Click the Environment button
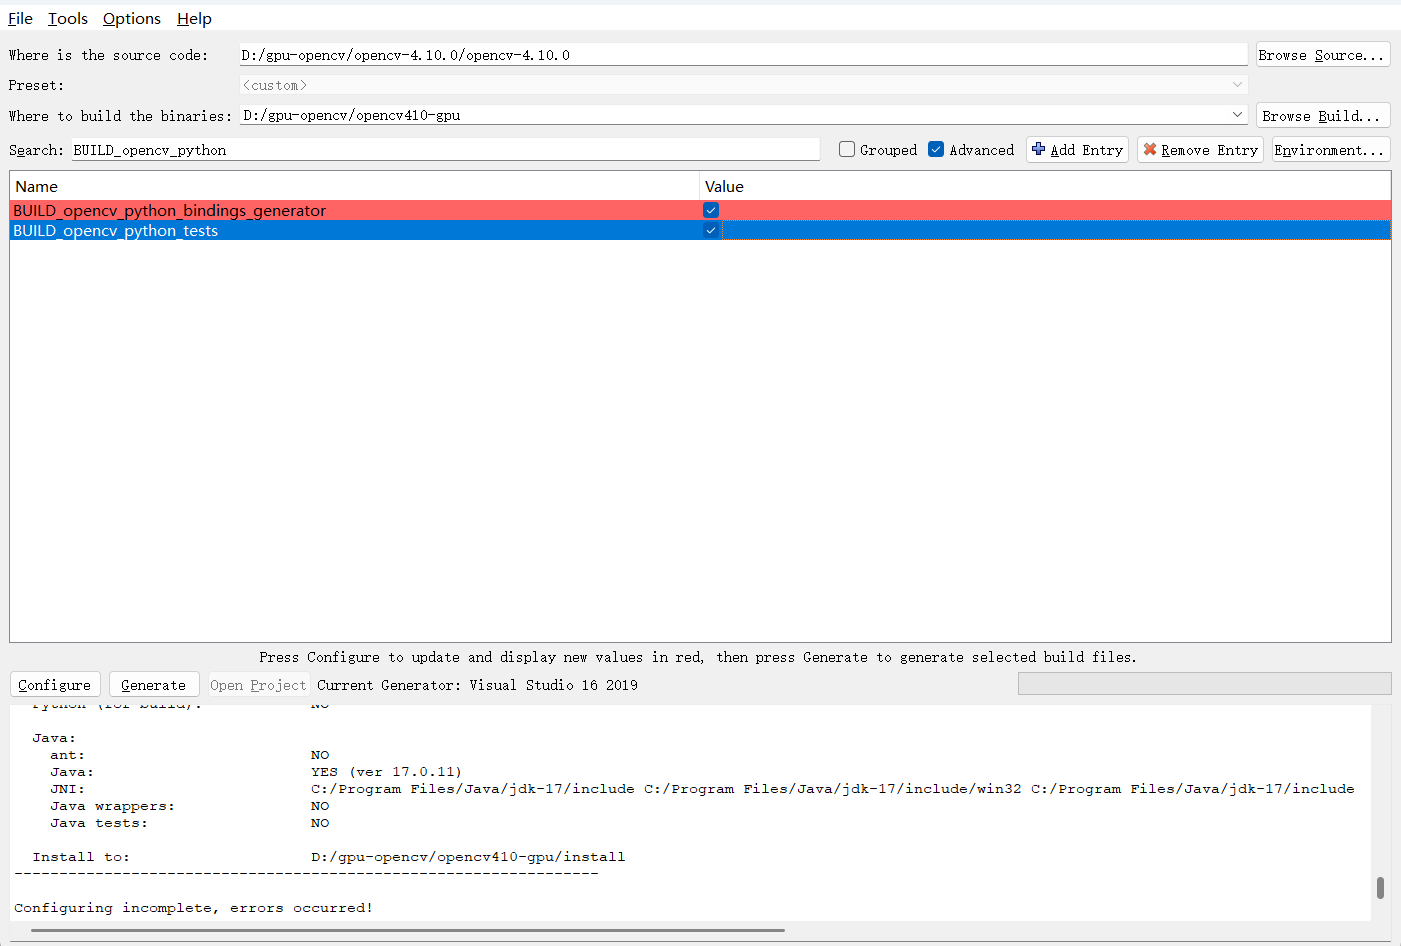1401x946 pixels. coord(1330,149)
